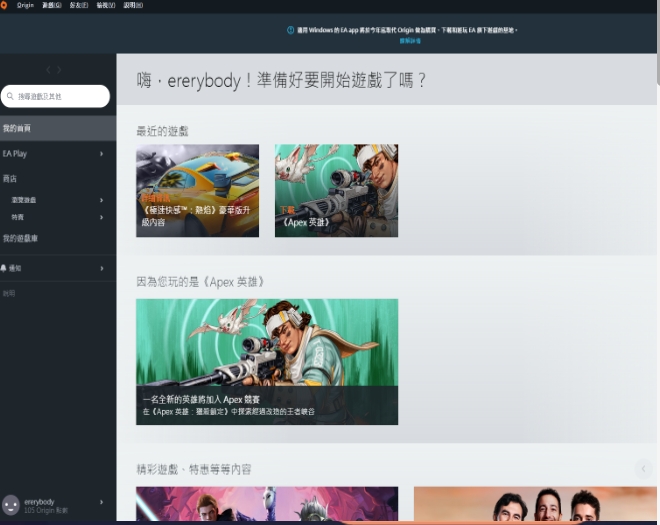Click the info icon in the EA app banner
The height and width of the screenshot is (525, 660).
tap(290, 30)
